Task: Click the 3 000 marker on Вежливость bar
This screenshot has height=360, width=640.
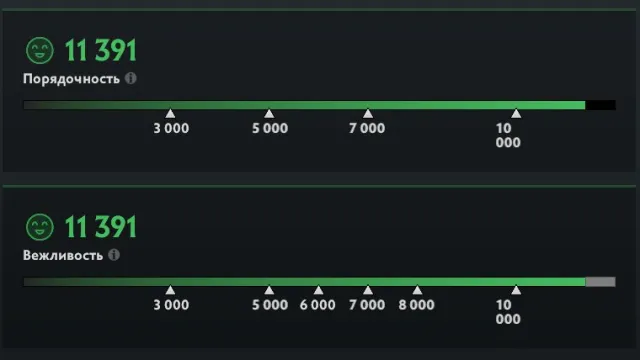Action: point(170,290)
